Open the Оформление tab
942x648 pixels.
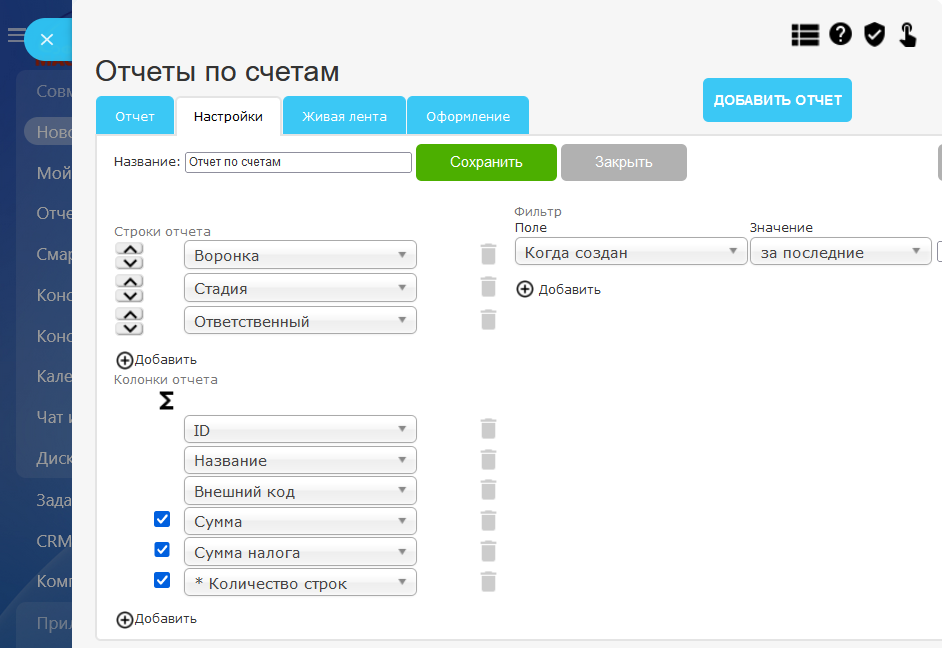coord(468,116)
